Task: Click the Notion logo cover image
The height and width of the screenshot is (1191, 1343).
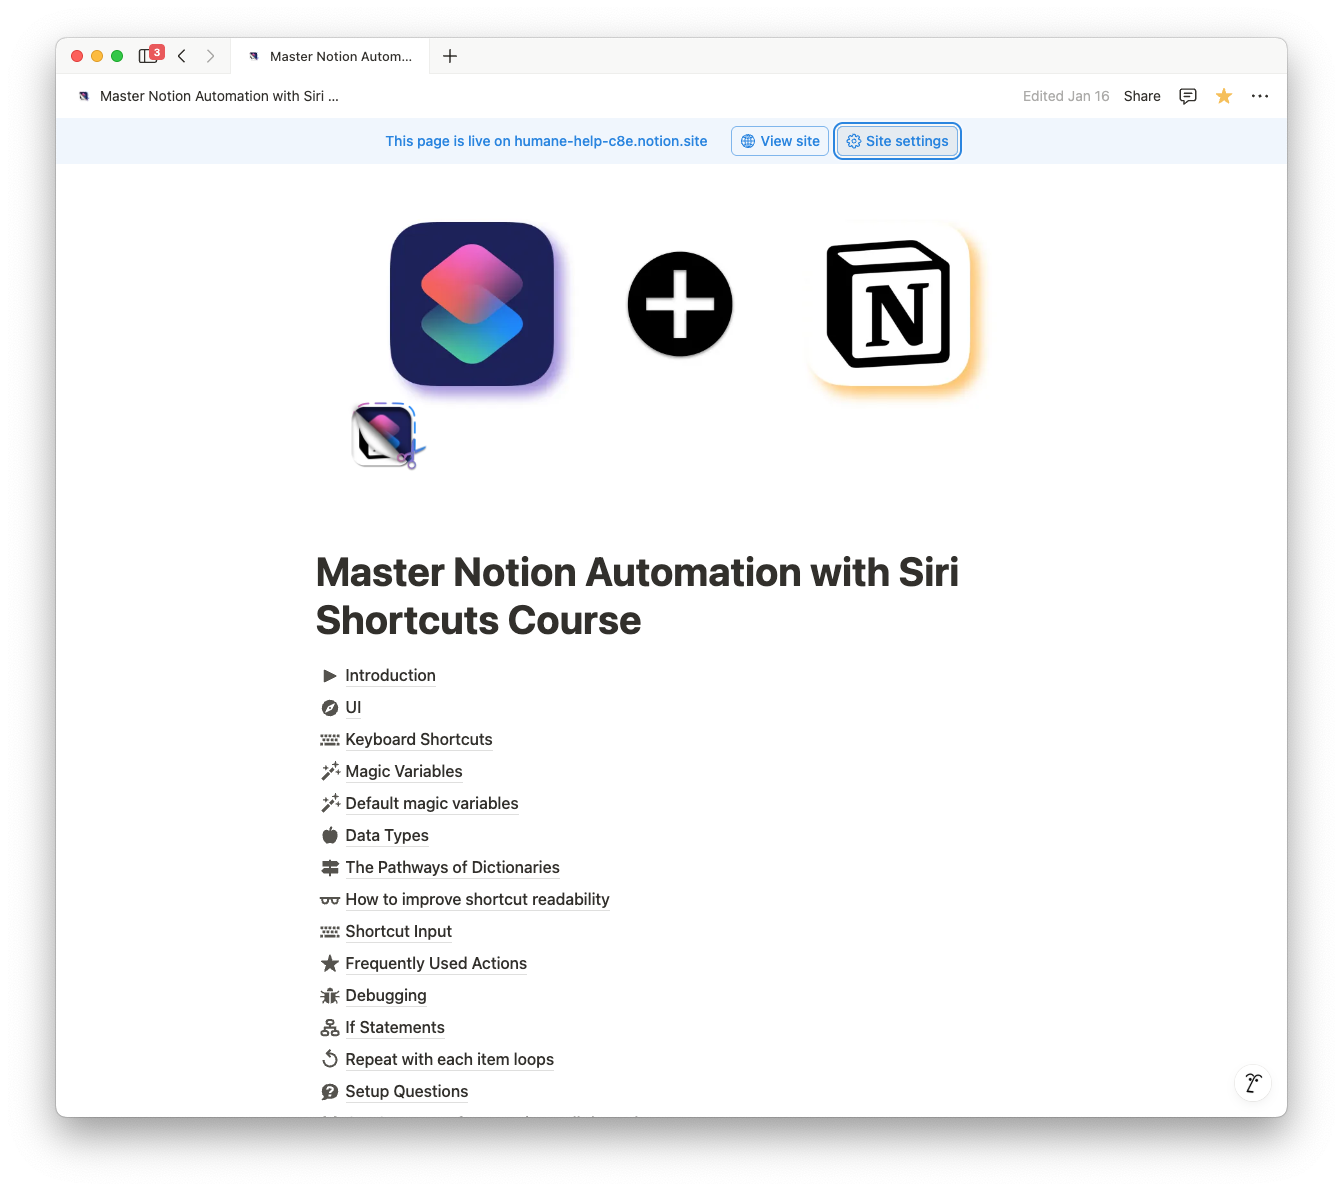Action: pyautogui.click(x=889, y=304)
